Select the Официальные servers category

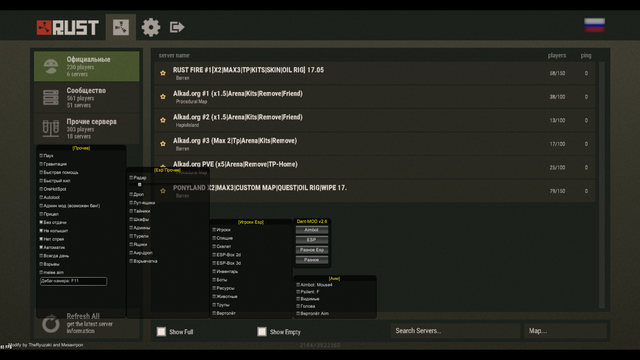87,66
